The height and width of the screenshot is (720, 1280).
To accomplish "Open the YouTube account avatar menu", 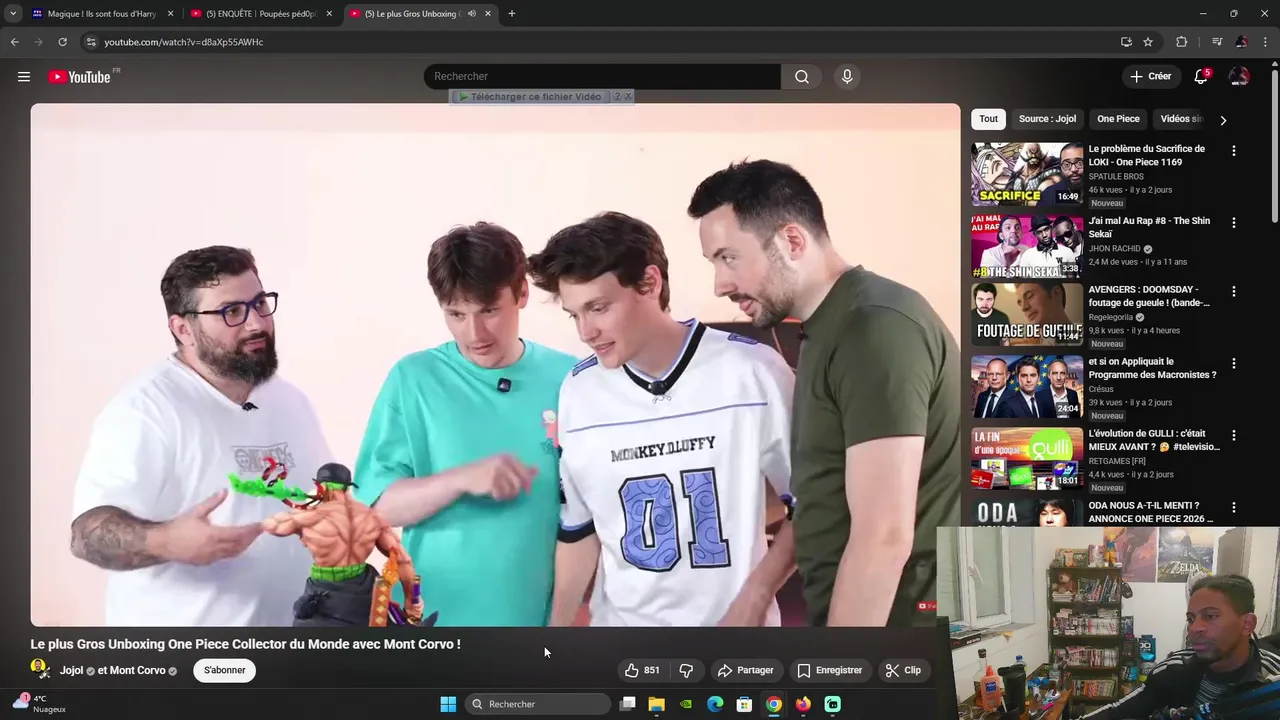I will pos(1239,77).
